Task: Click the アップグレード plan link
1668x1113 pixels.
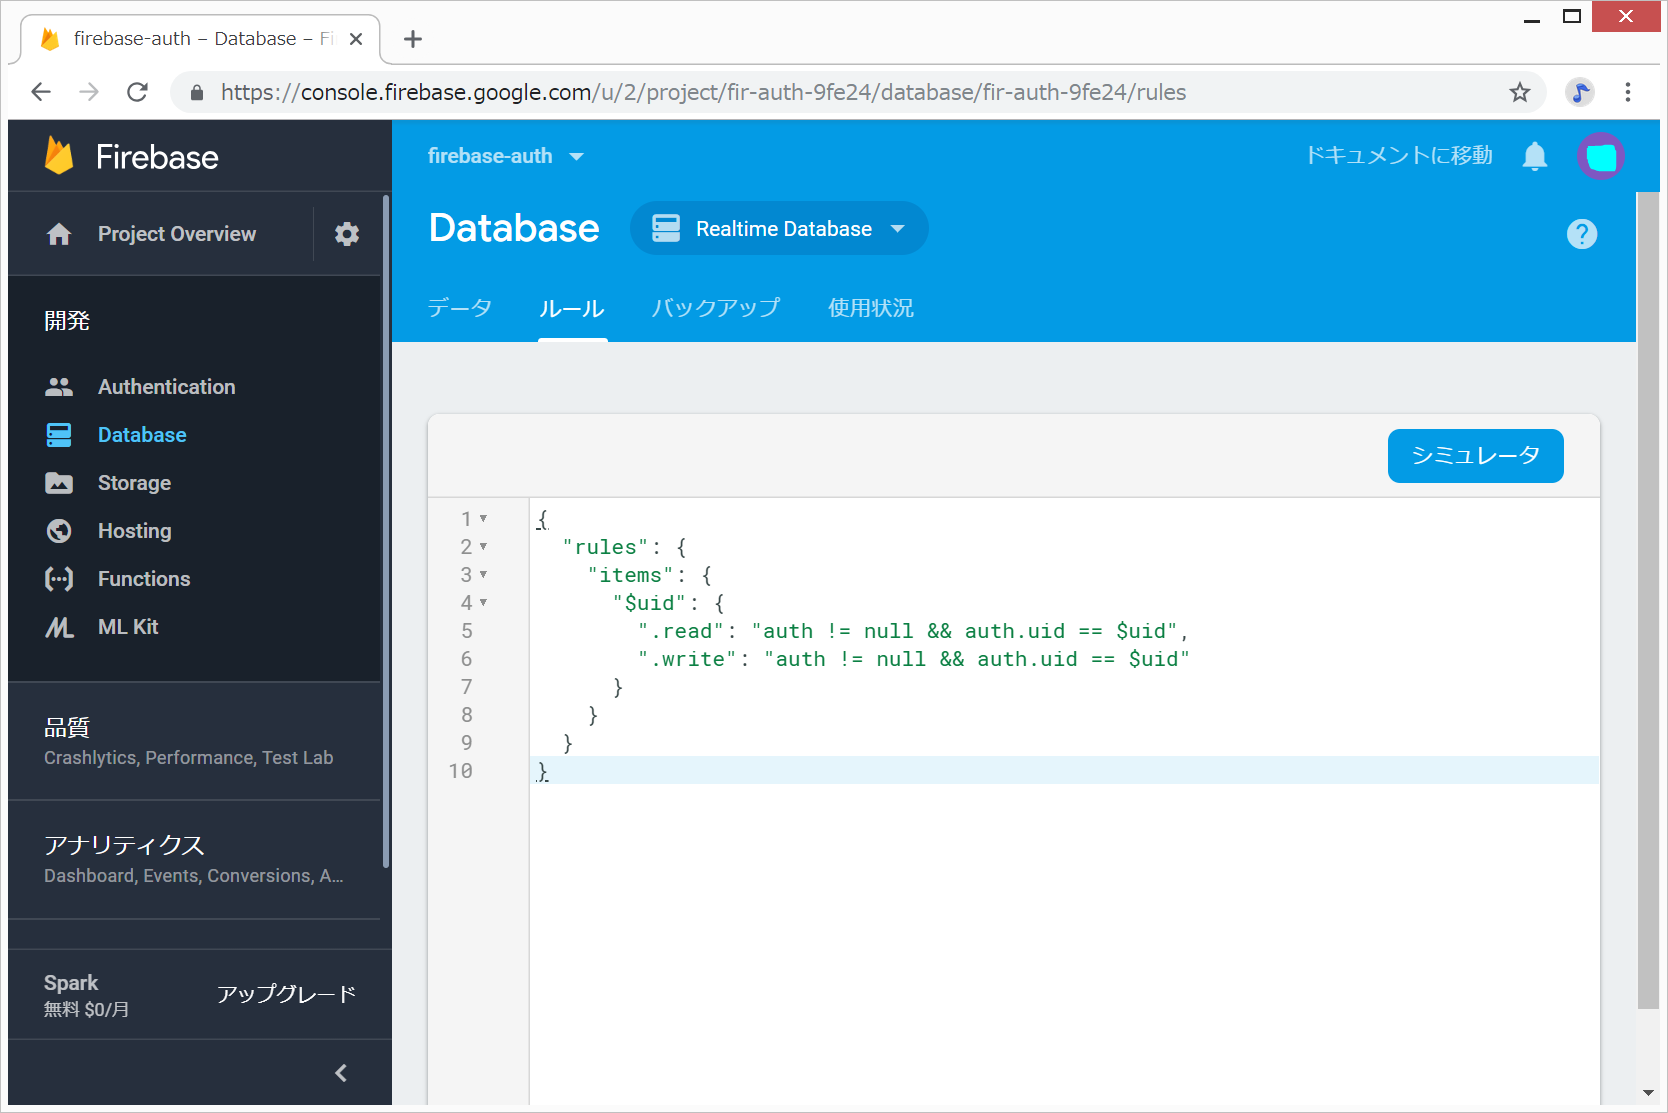Action: 286,994
